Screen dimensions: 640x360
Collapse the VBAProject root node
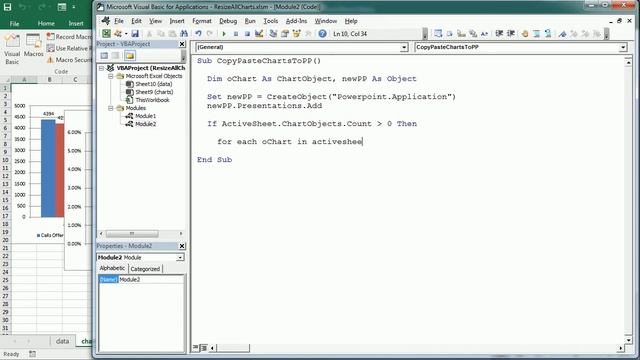pyautogui.click(x=101, y=68)
